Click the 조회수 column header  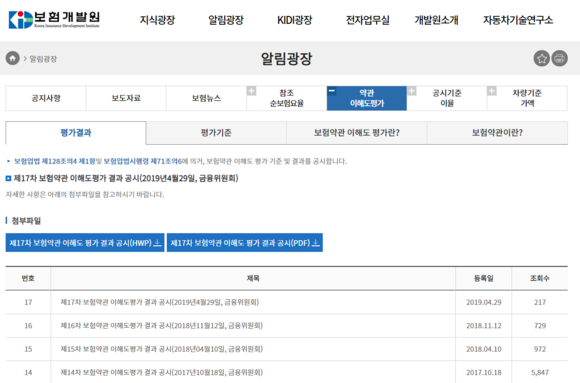[540, 278]
